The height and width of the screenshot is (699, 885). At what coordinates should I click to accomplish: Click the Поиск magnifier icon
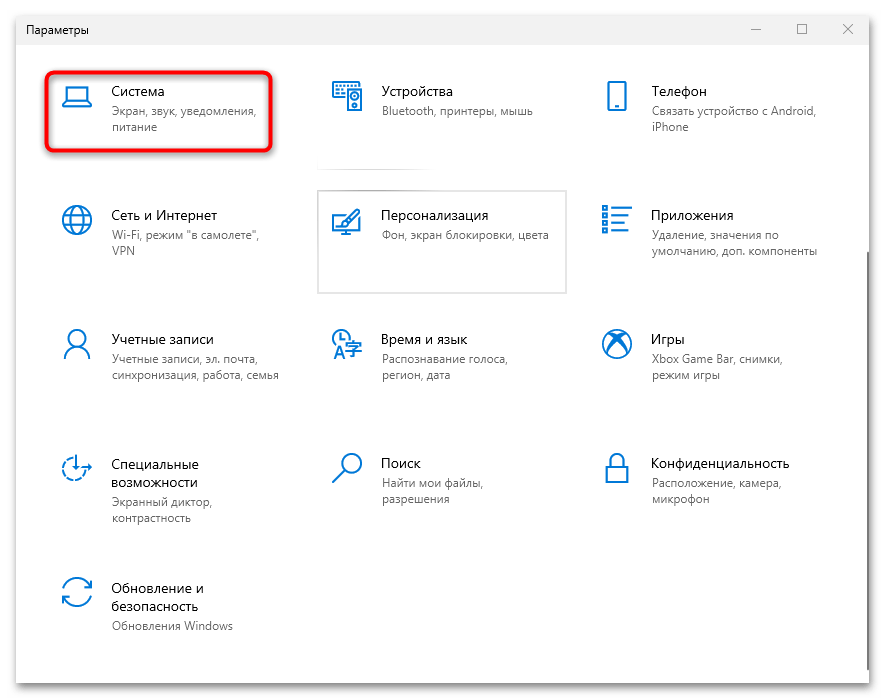click(347, 468)
